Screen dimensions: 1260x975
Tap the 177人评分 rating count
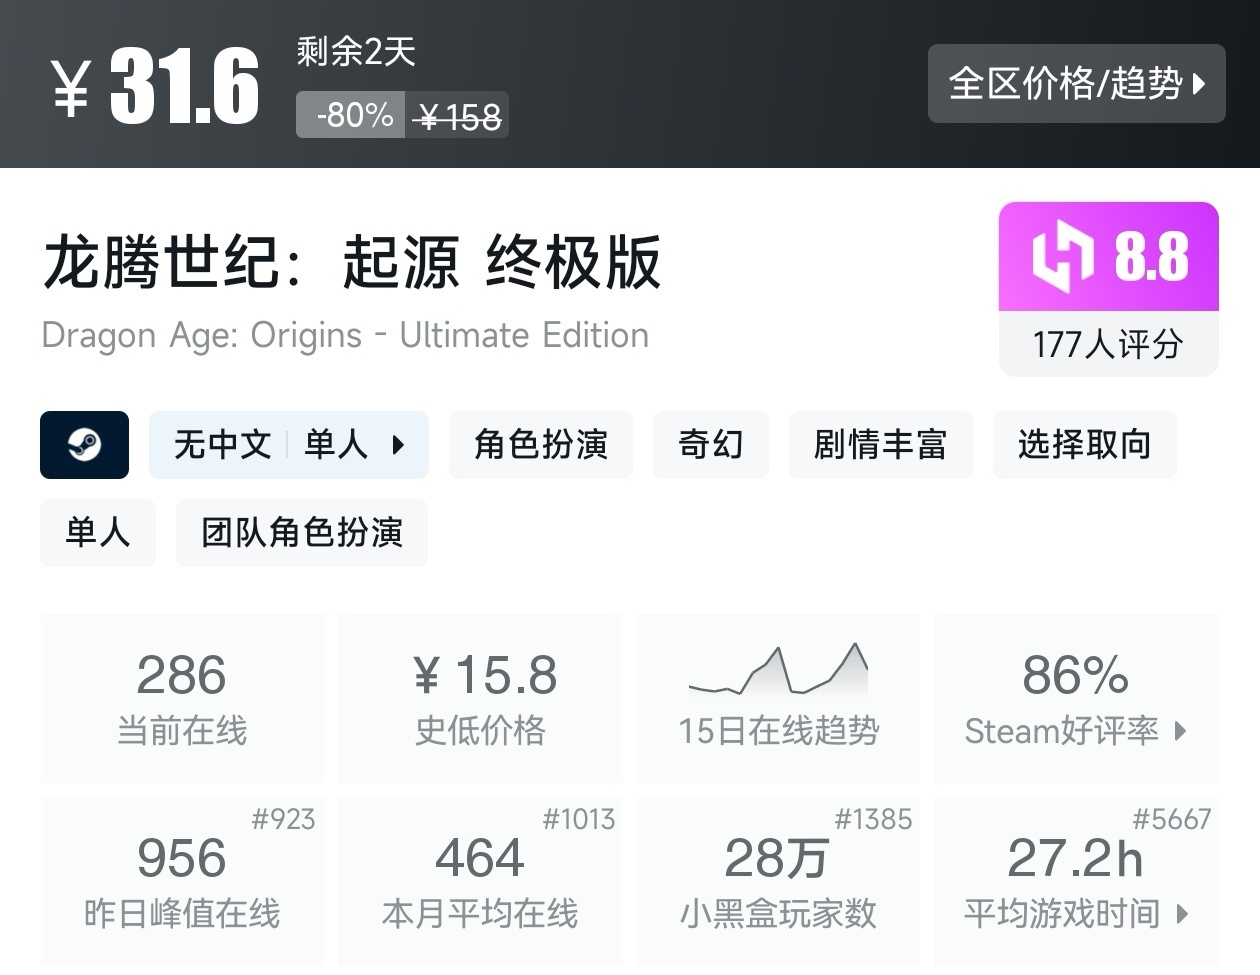click(1109, 345)
